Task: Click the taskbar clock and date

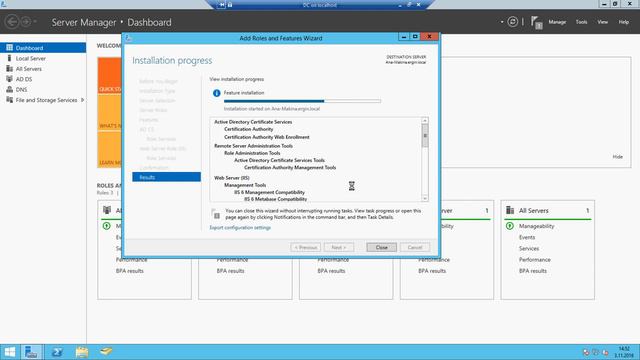Action: pyautogui.click(x=624, y=352)
